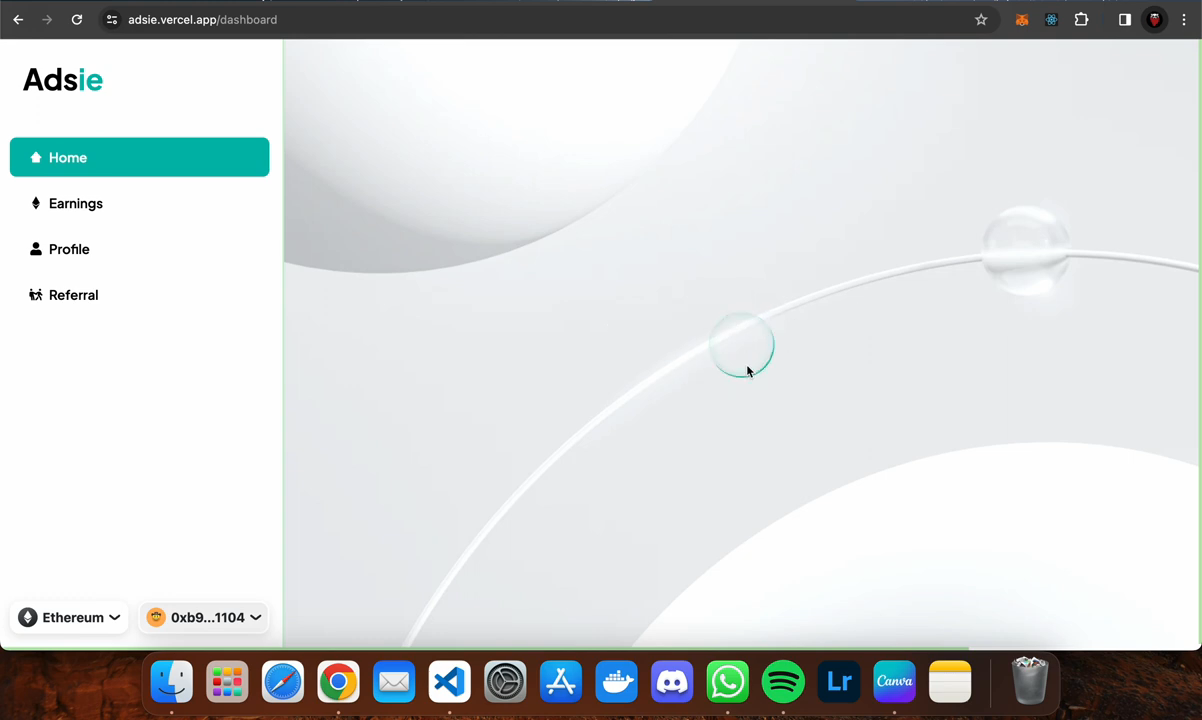
Task: Open Discord from the dock
Action: pyautogui.click(x=672, y=683)
